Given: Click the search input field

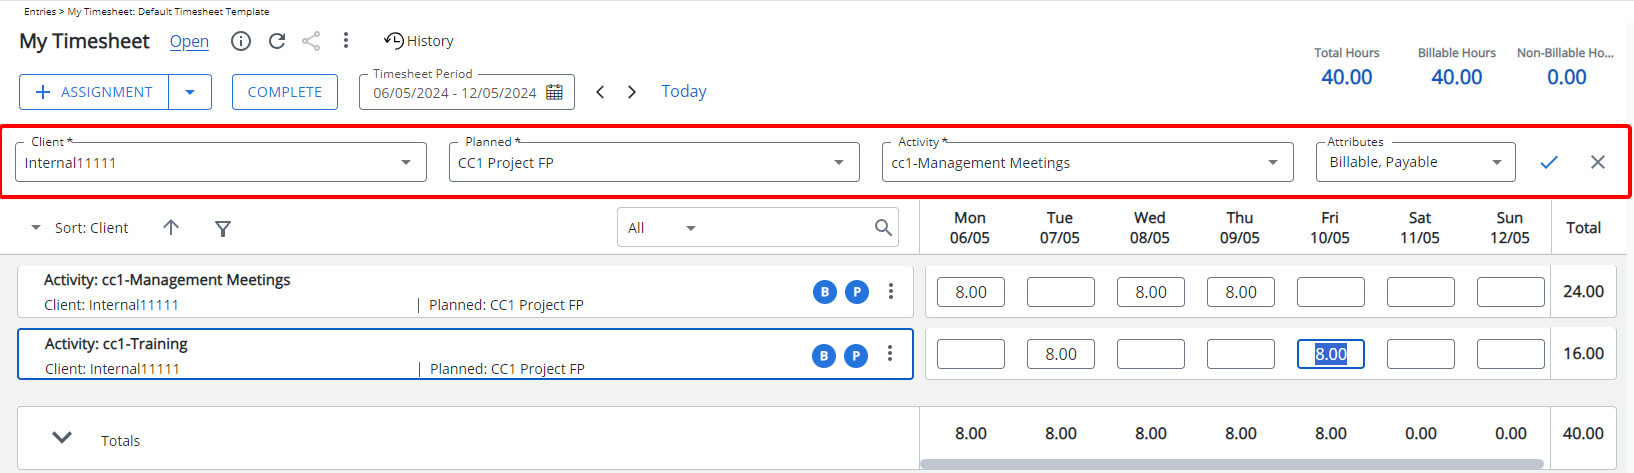Looking at the screenshot, I should 785,228.
